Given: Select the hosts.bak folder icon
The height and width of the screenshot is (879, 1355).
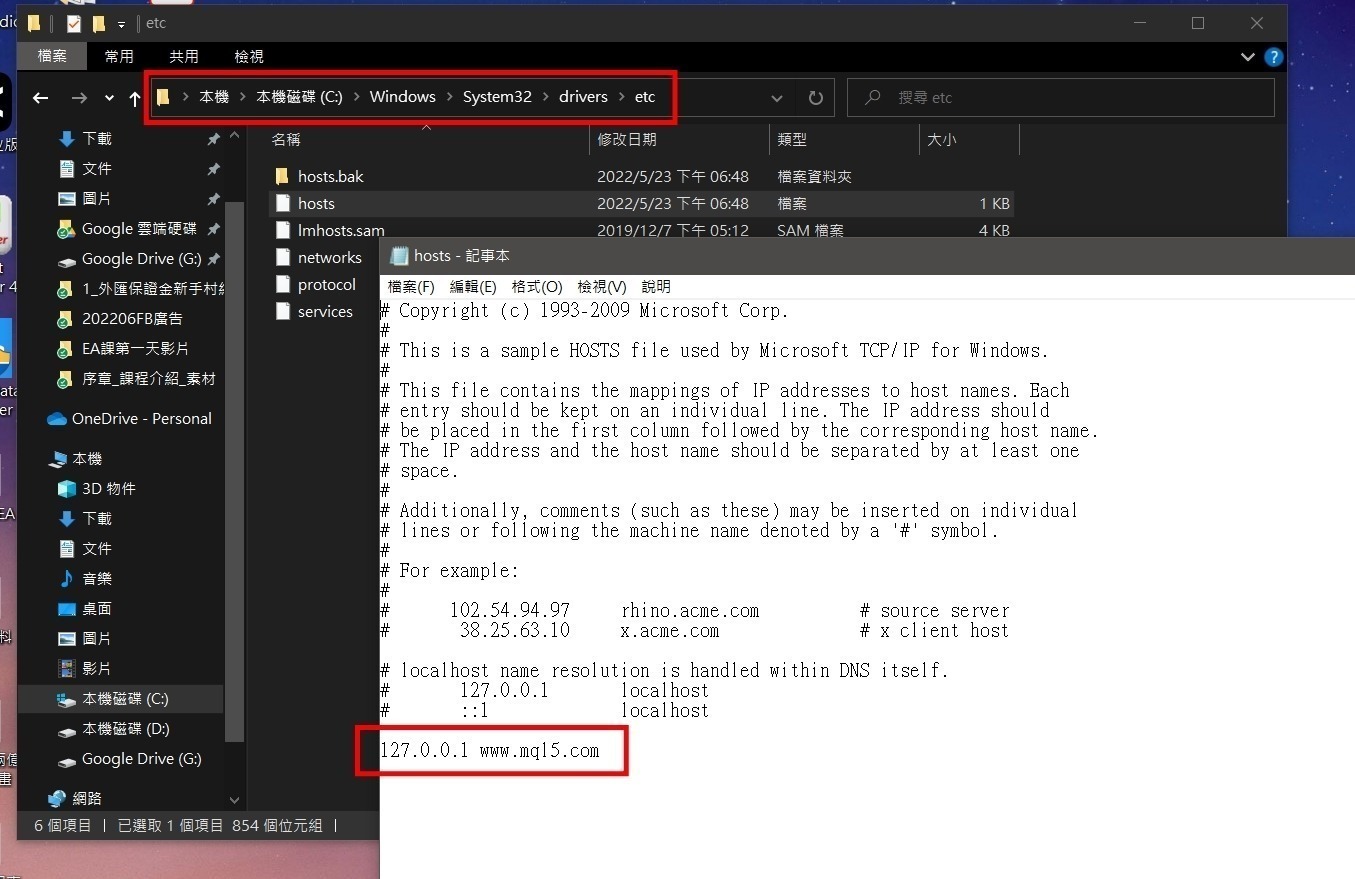Looking at the screenshot, I should 281,176.
